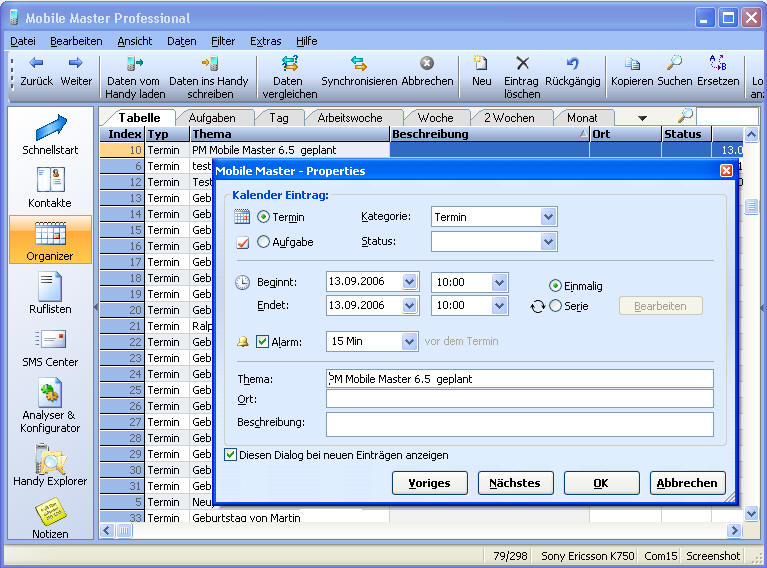Image resolution: width=767 pixels, height=568 pixels.
Task: Close the Properties dialog with red X
Action: 726,170
